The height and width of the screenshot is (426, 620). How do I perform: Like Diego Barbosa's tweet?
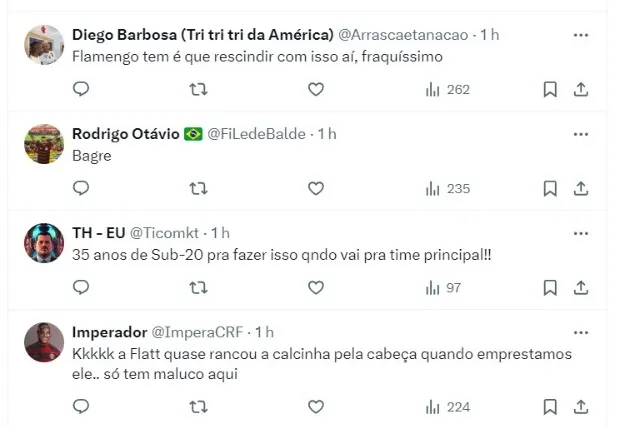click(x=316, y=89)
